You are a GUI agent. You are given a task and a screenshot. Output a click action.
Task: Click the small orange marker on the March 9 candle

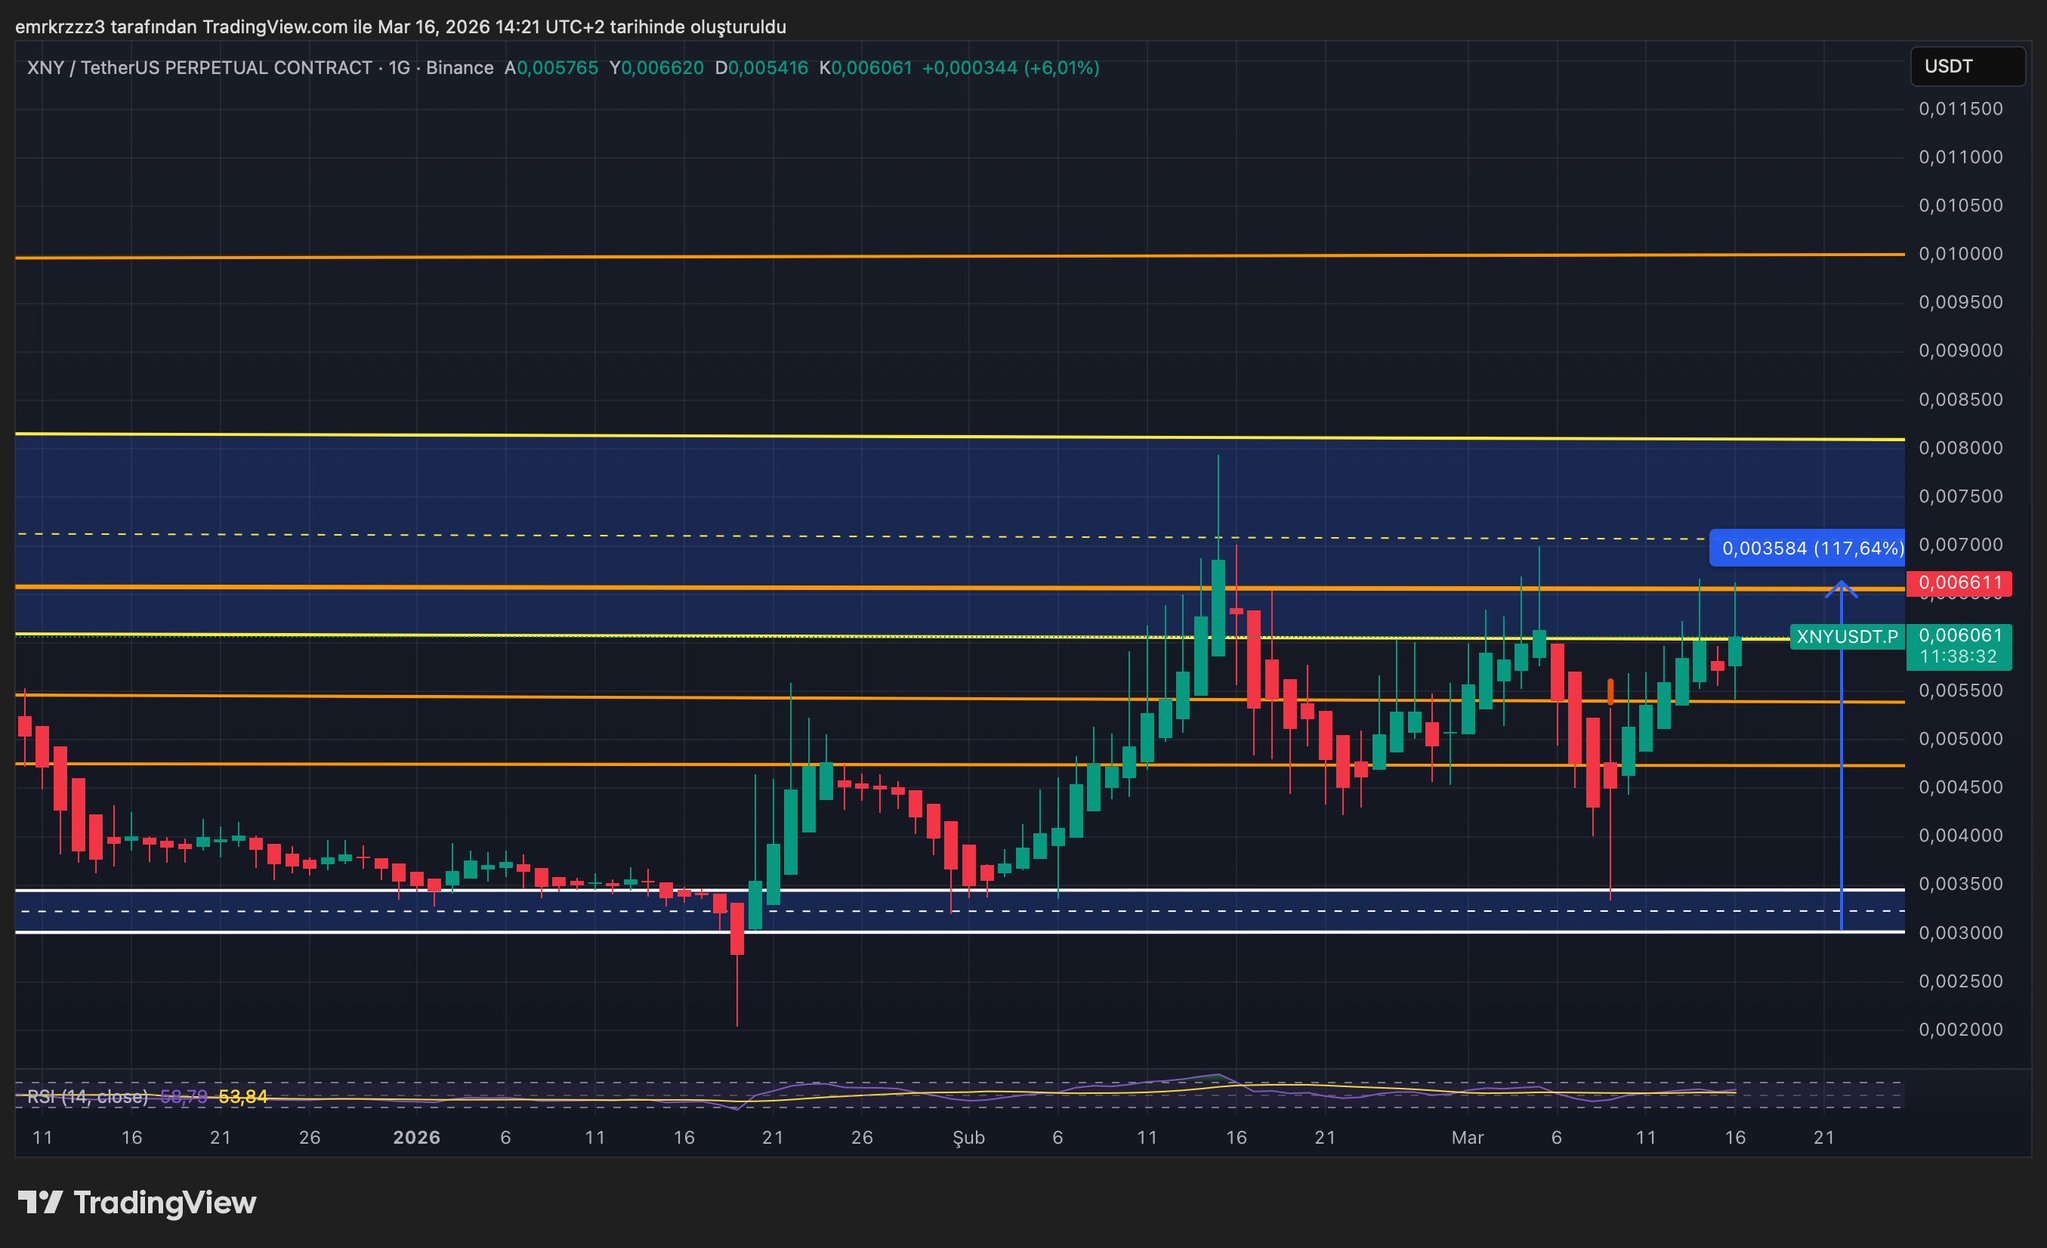coord(1610,691)
